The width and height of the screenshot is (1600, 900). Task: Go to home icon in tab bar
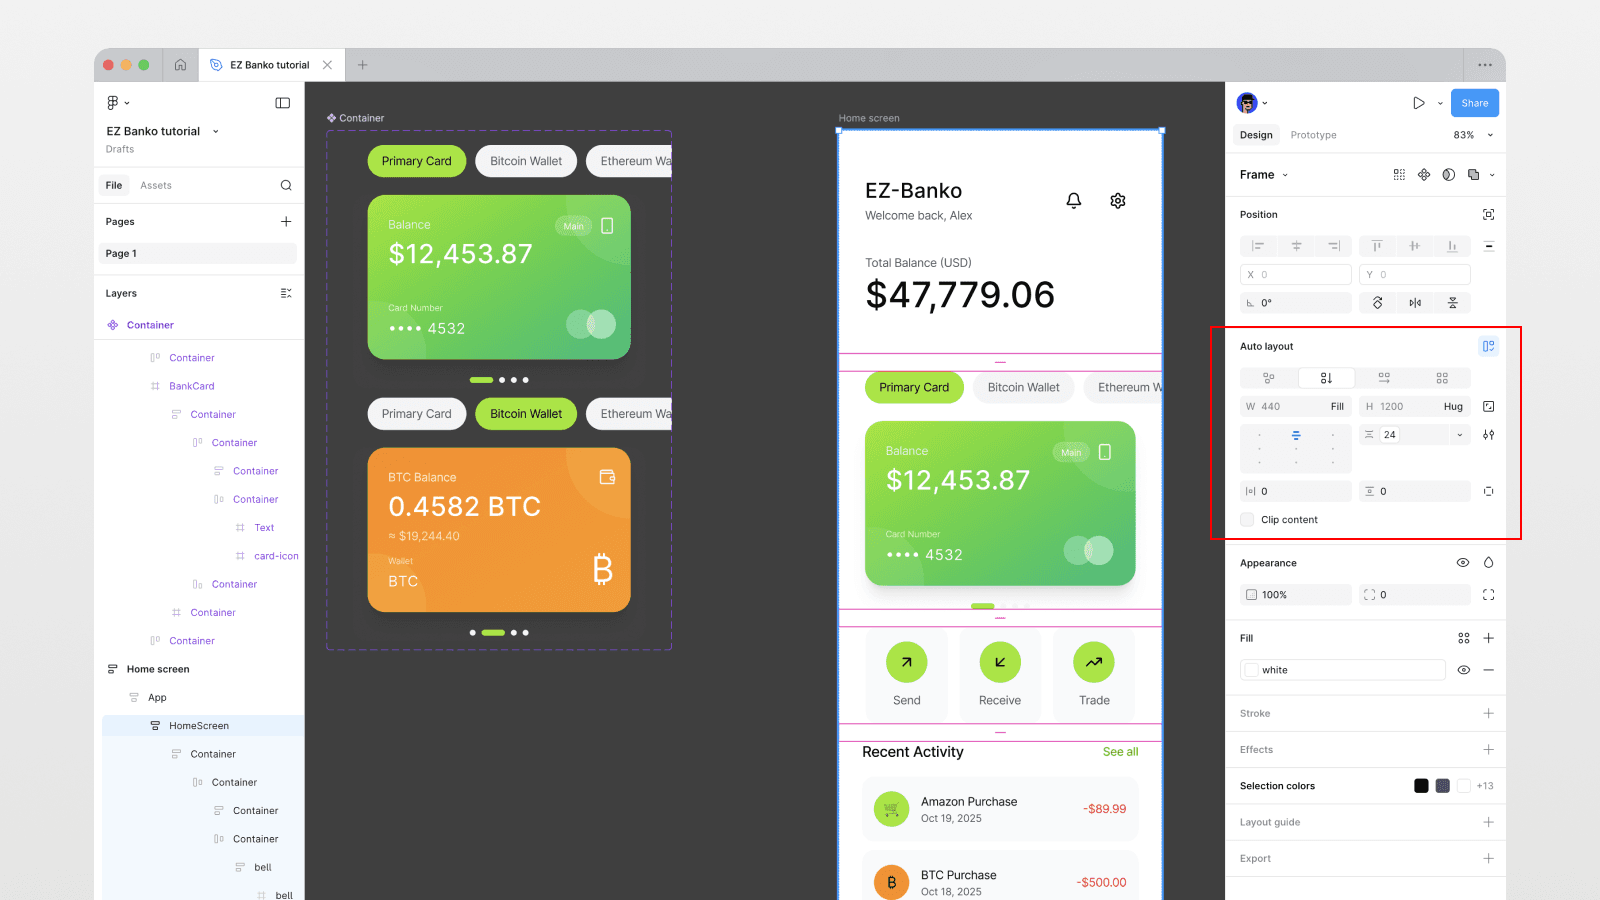tap(180, 65)
